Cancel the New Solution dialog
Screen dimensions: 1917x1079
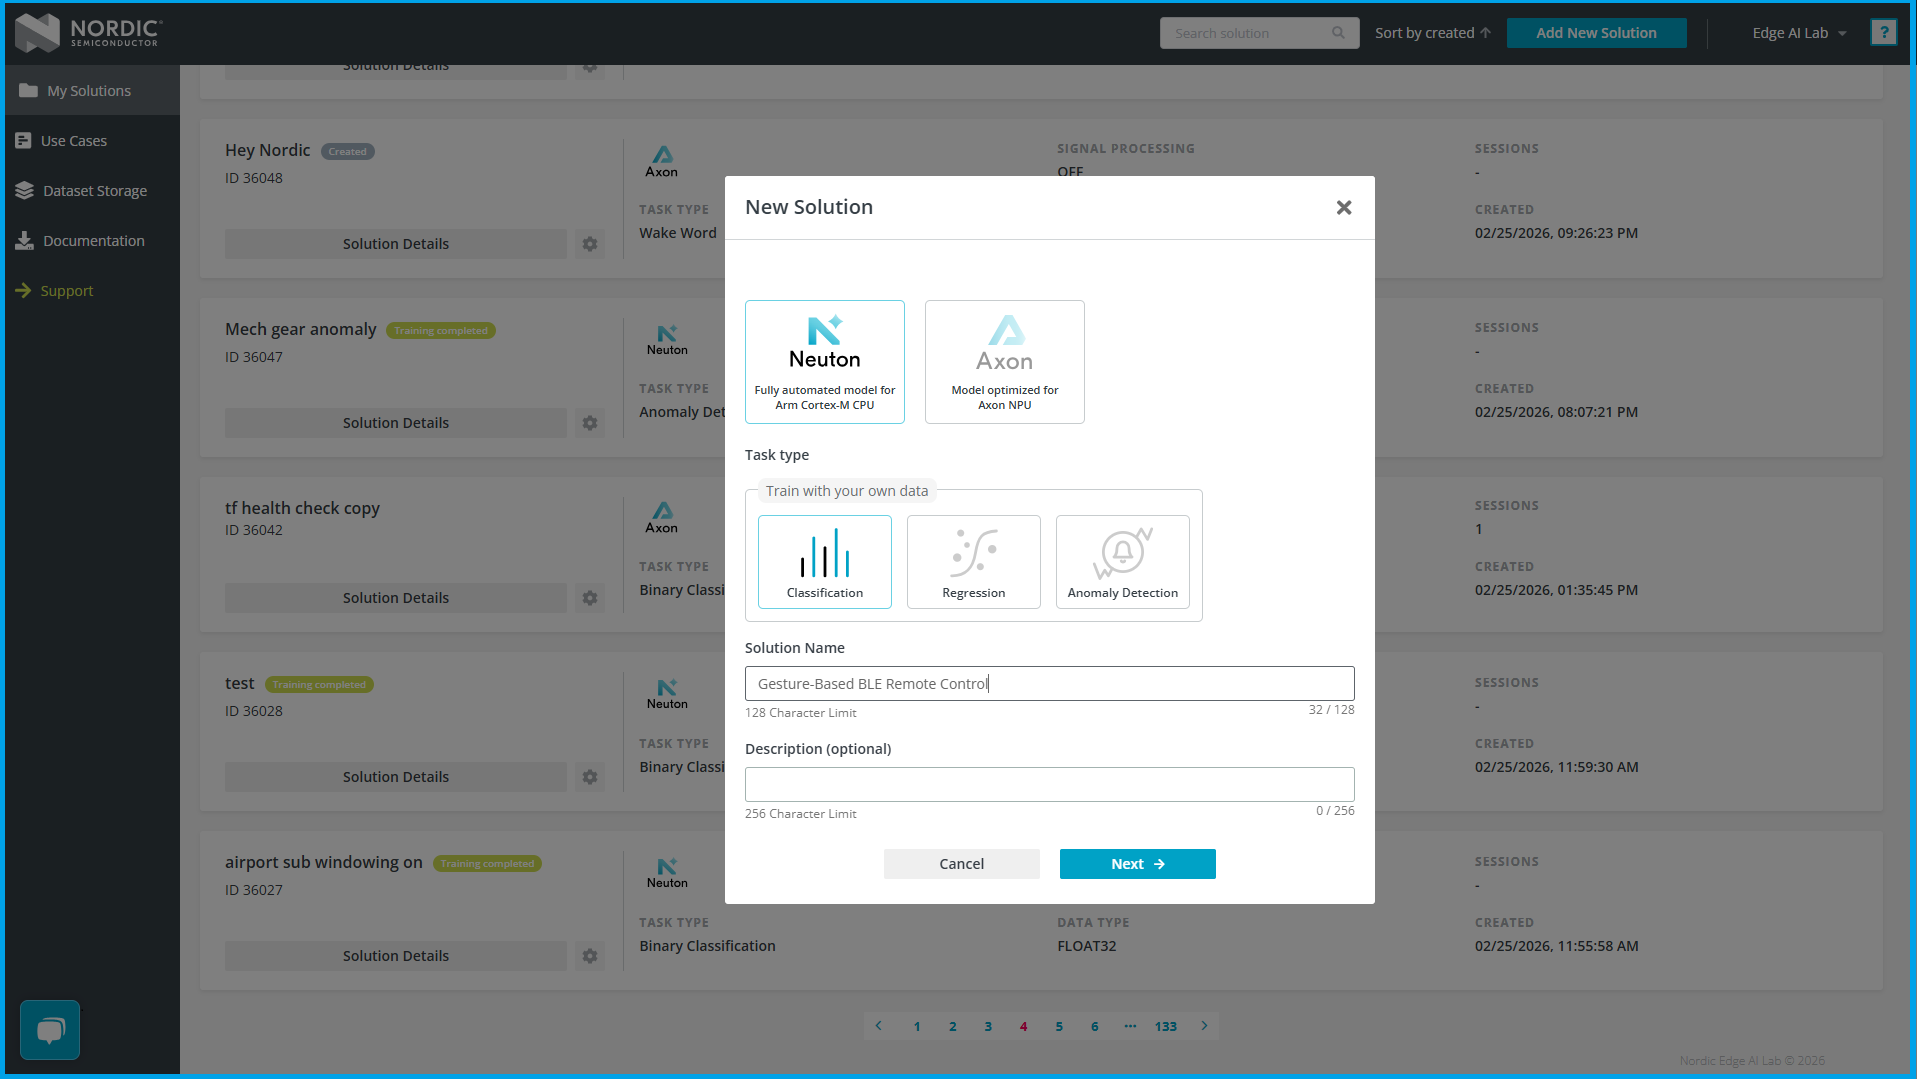[962, 864]
